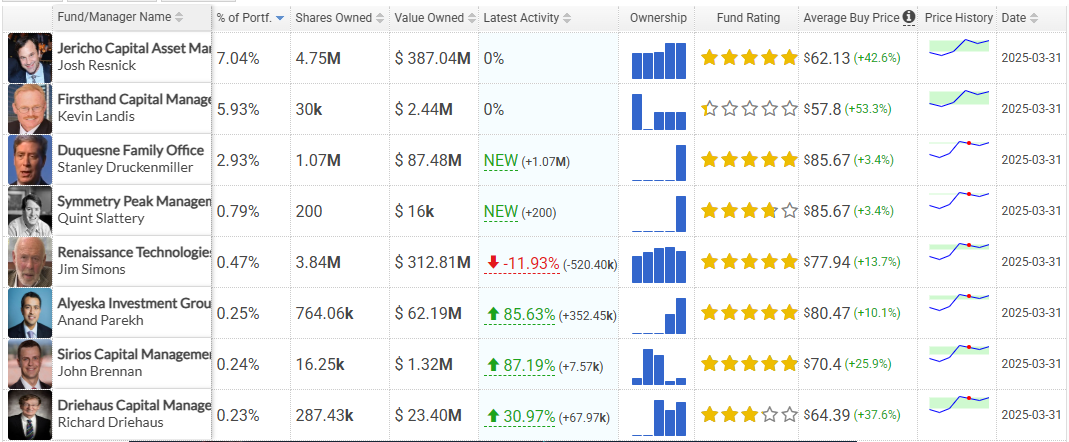Click 30.97% activity for Driehaus Capital
Image resolution: width=1069 pixels, height=442 pixels.
pyautogui.click(x=521, y=416)
